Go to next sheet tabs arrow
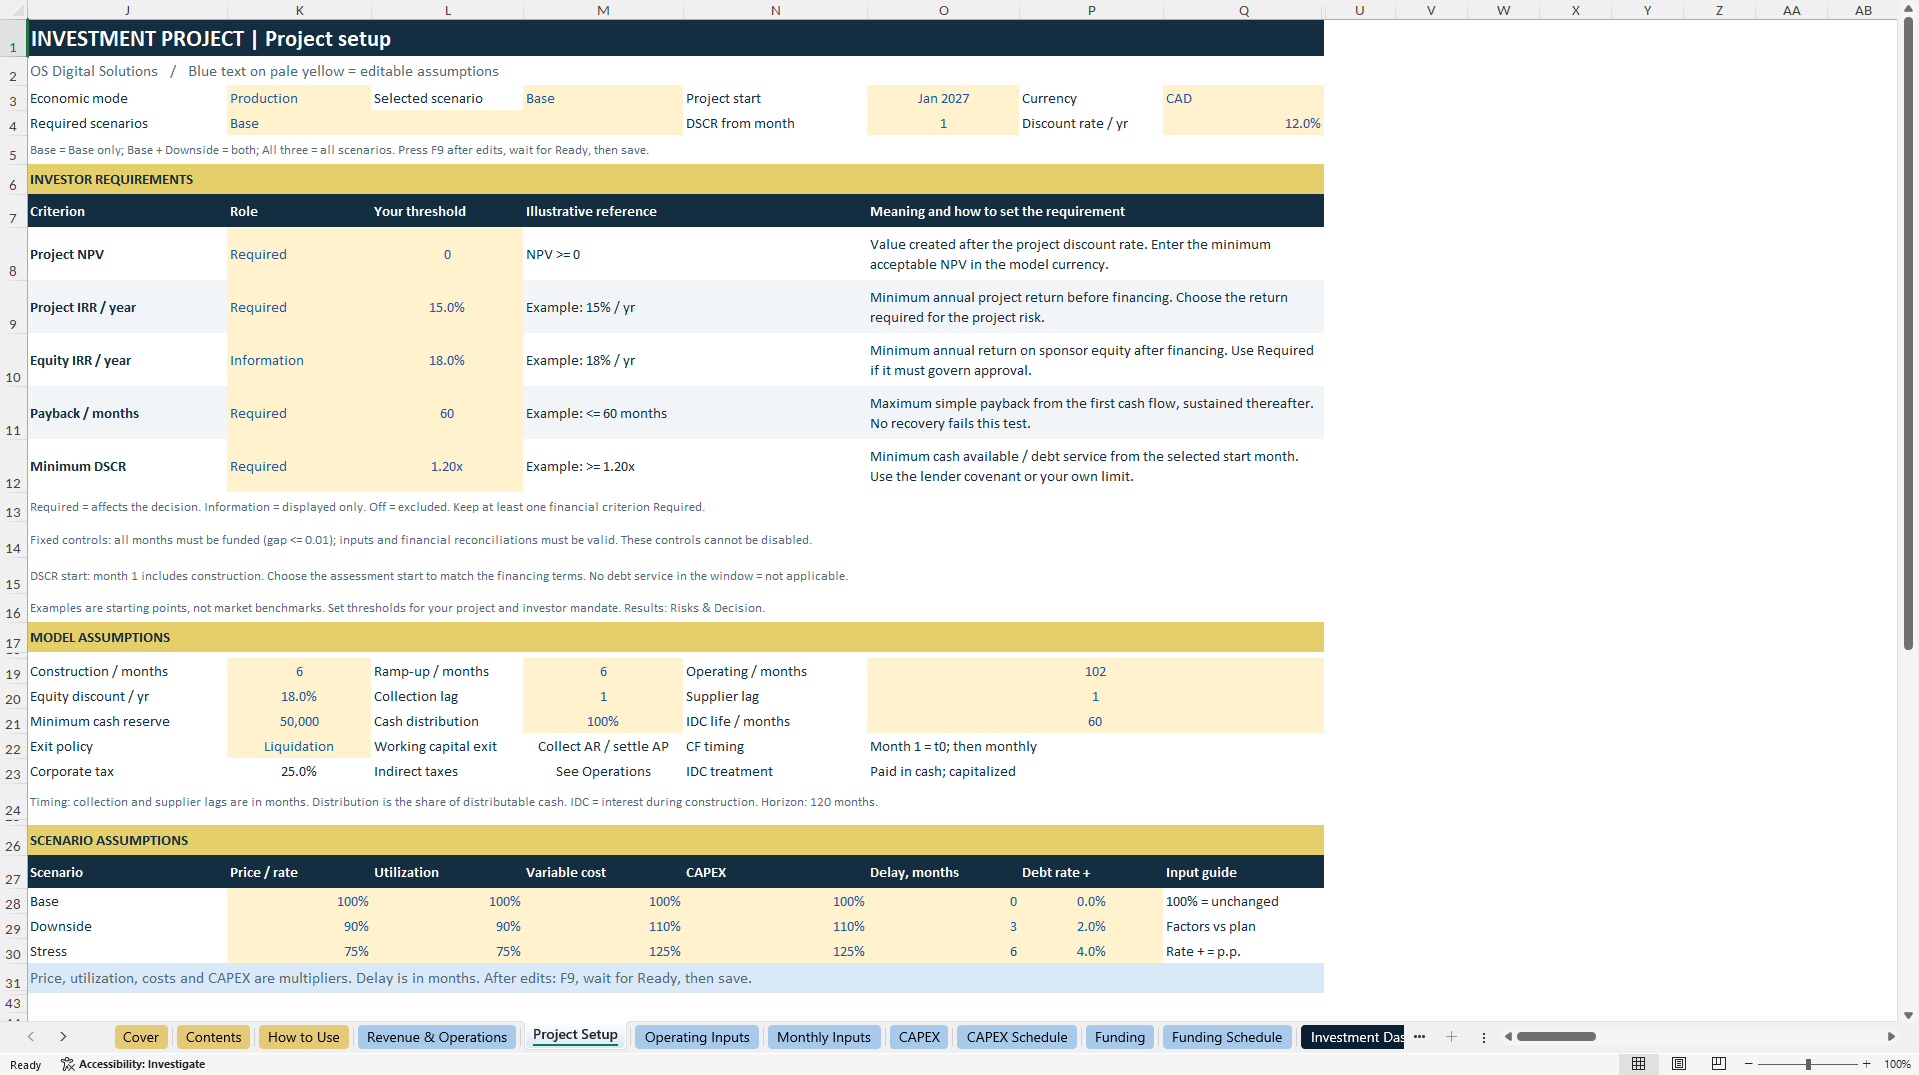 click(63, 1037)
